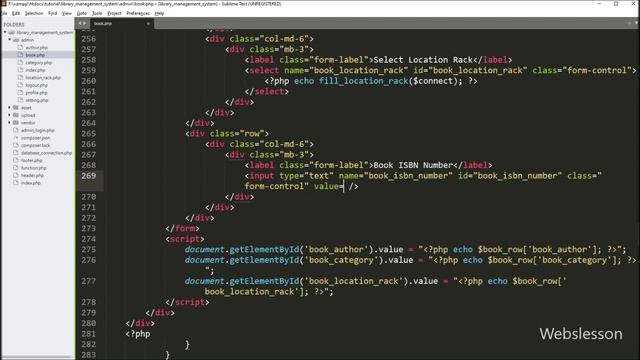The height and width of the screenshot is (360, 640).
Task: Click the next tab arrow
Action: click(84, 23)
